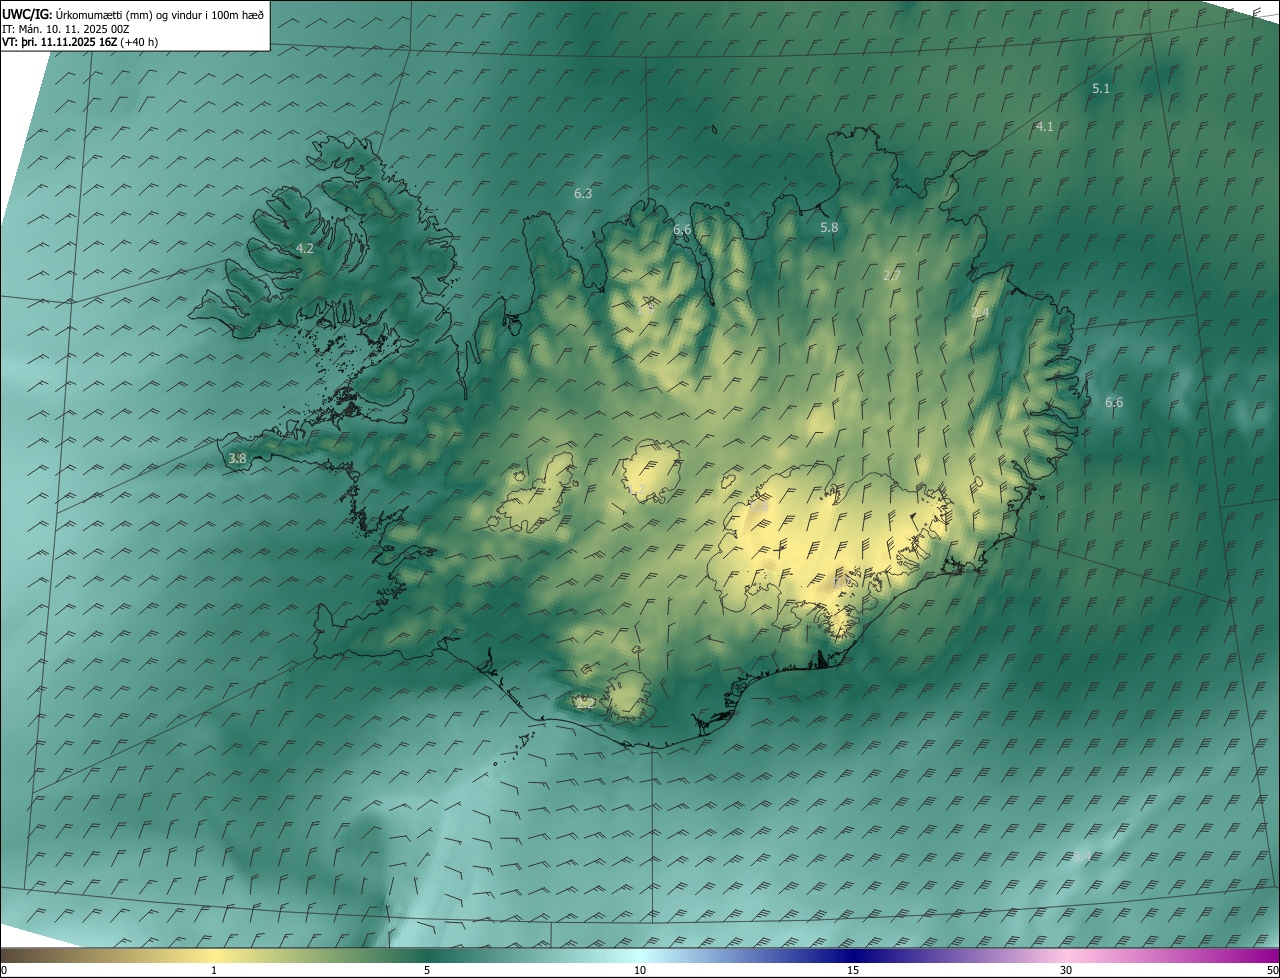Select the '10' tick on the color scale

(x=640, y=971)
